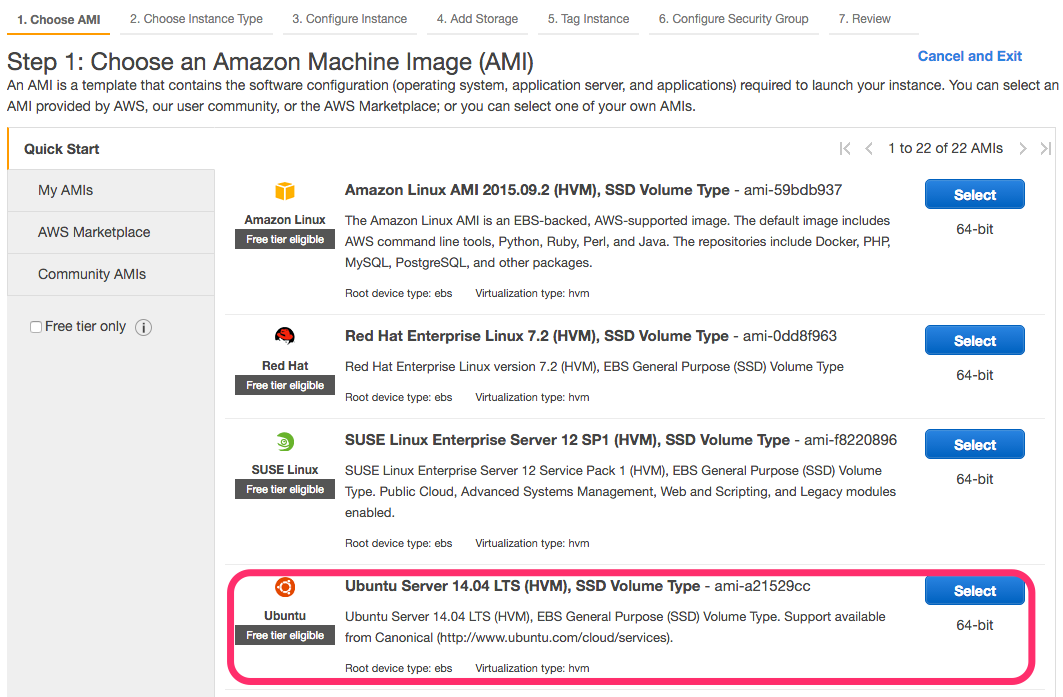This screenshot has width=1063, height=697.
Task: Open the 4. Add Storage tab
Action: coord(477,19)
